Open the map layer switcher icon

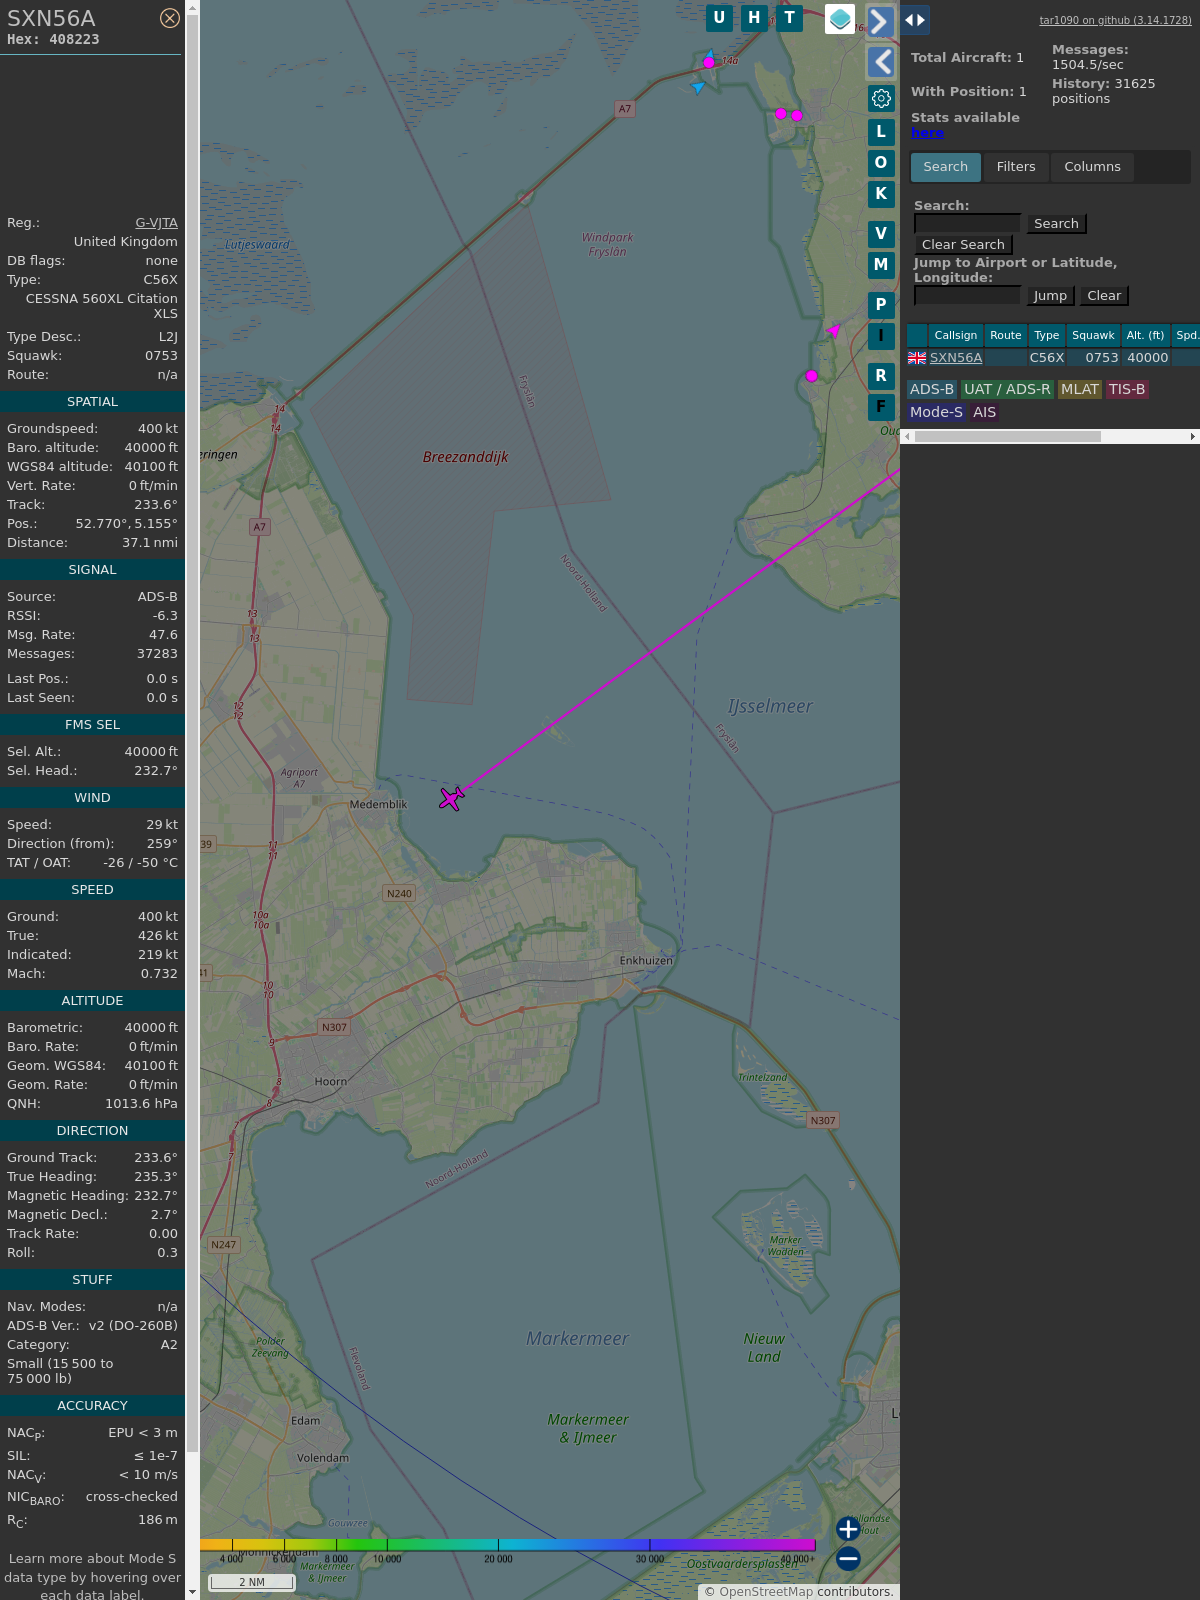pos(840,19)
